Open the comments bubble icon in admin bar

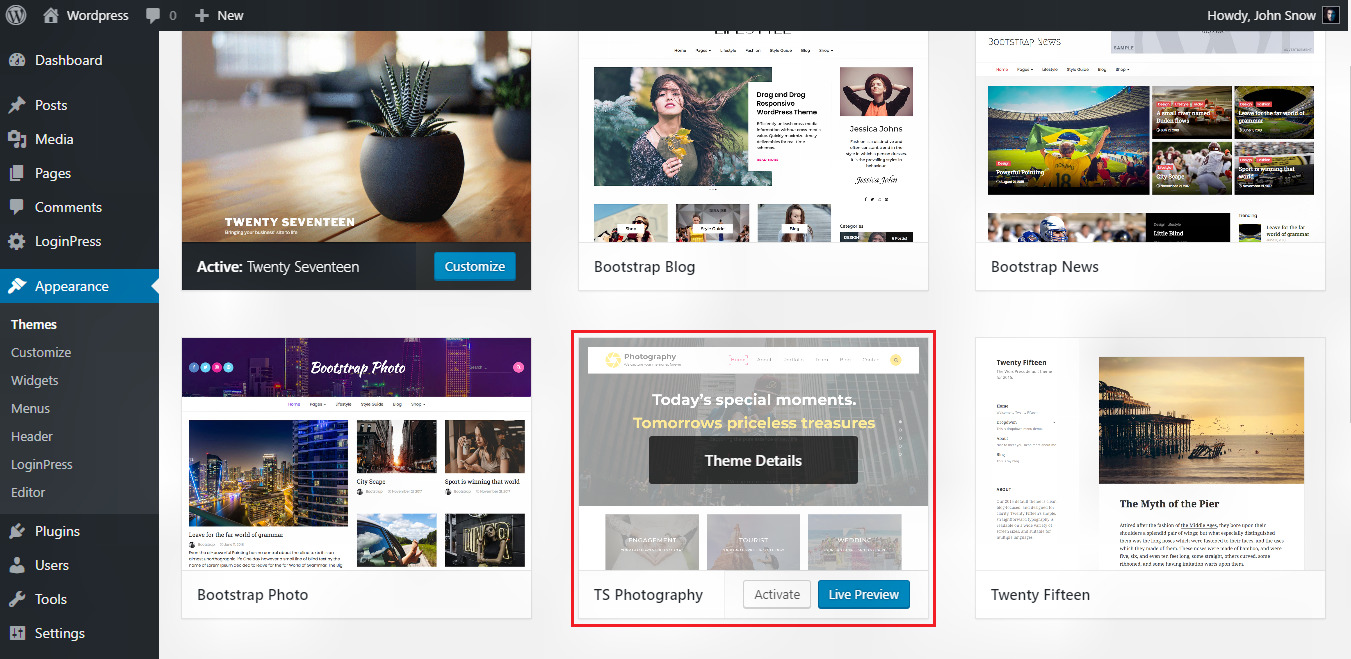[152, 16]
